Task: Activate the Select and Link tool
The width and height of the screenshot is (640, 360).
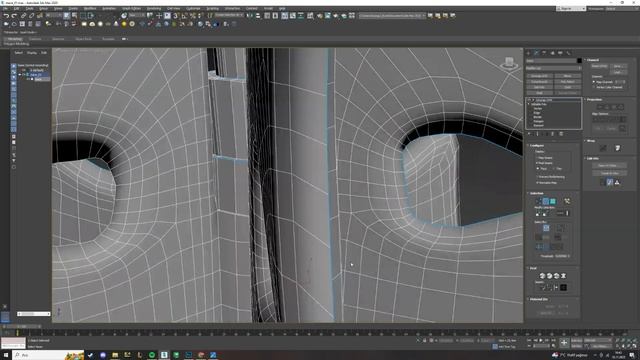Action: click(23, 16)
